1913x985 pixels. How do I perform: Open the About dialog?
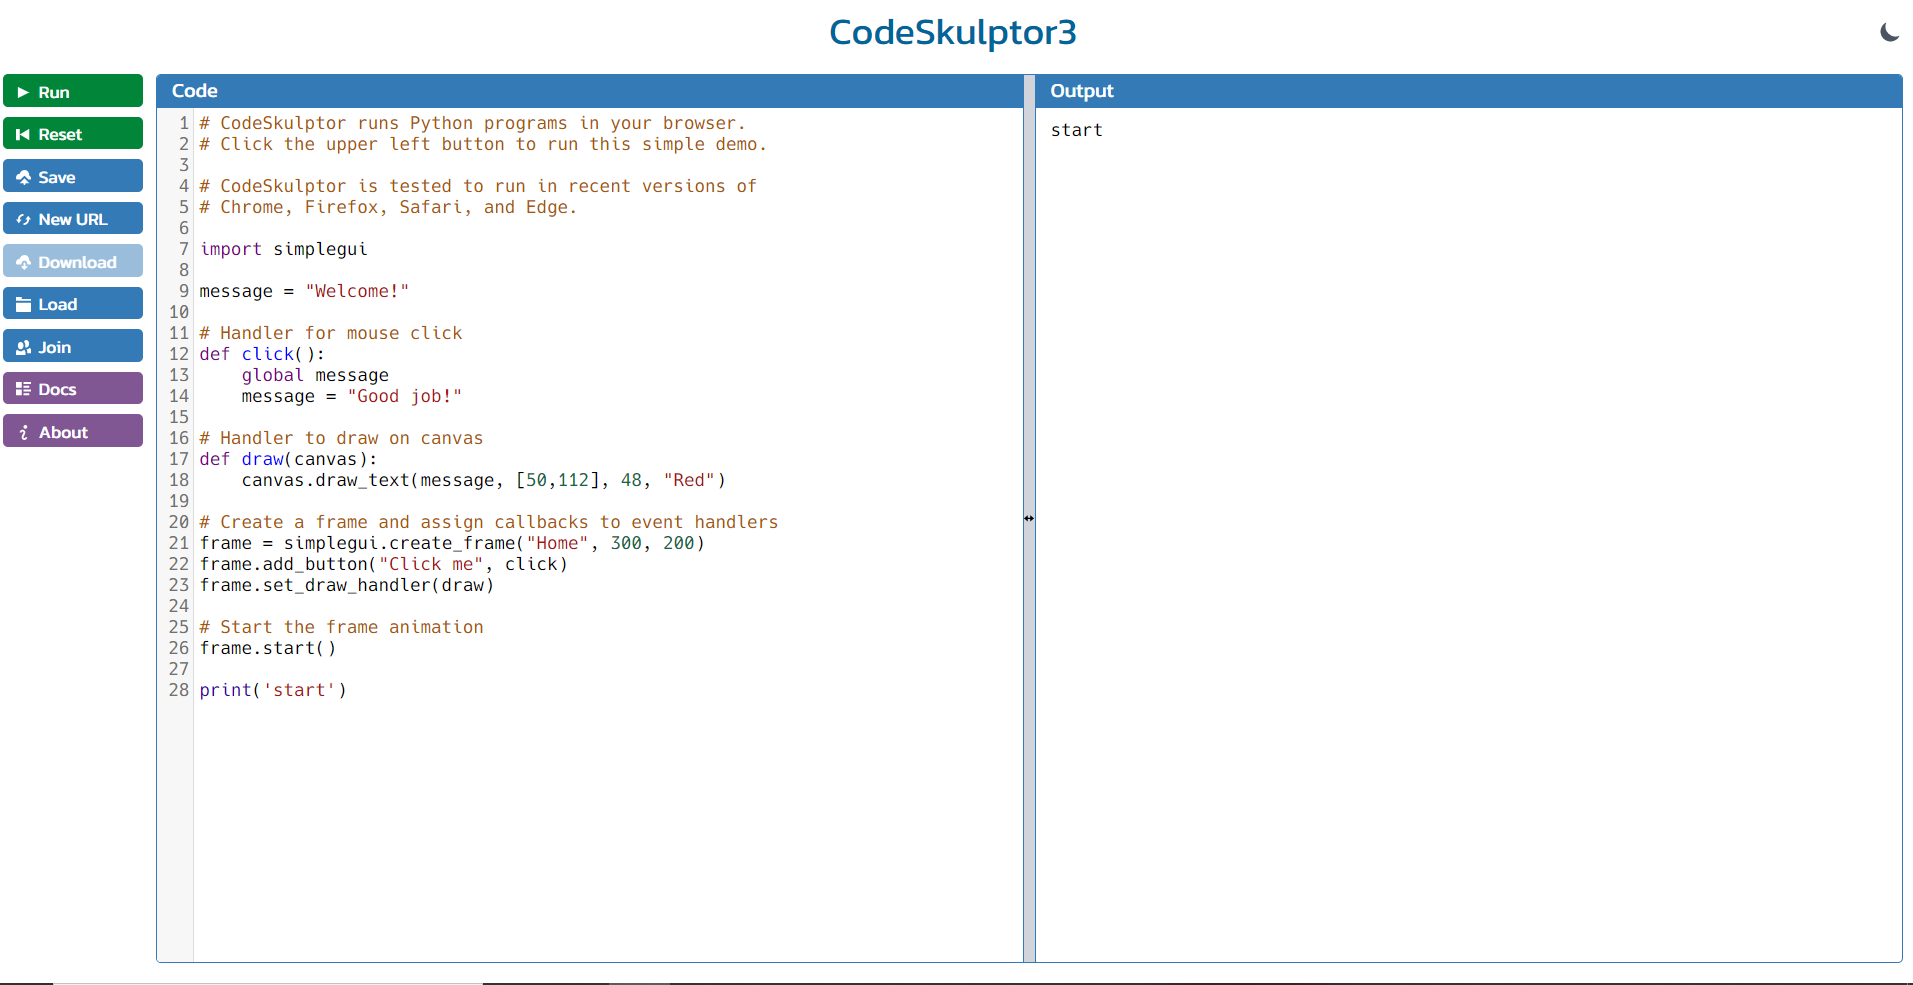pos(73,431)
